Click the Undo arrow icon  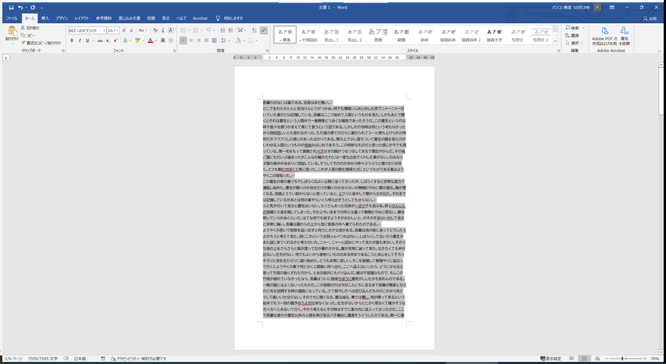click(20, 7)
